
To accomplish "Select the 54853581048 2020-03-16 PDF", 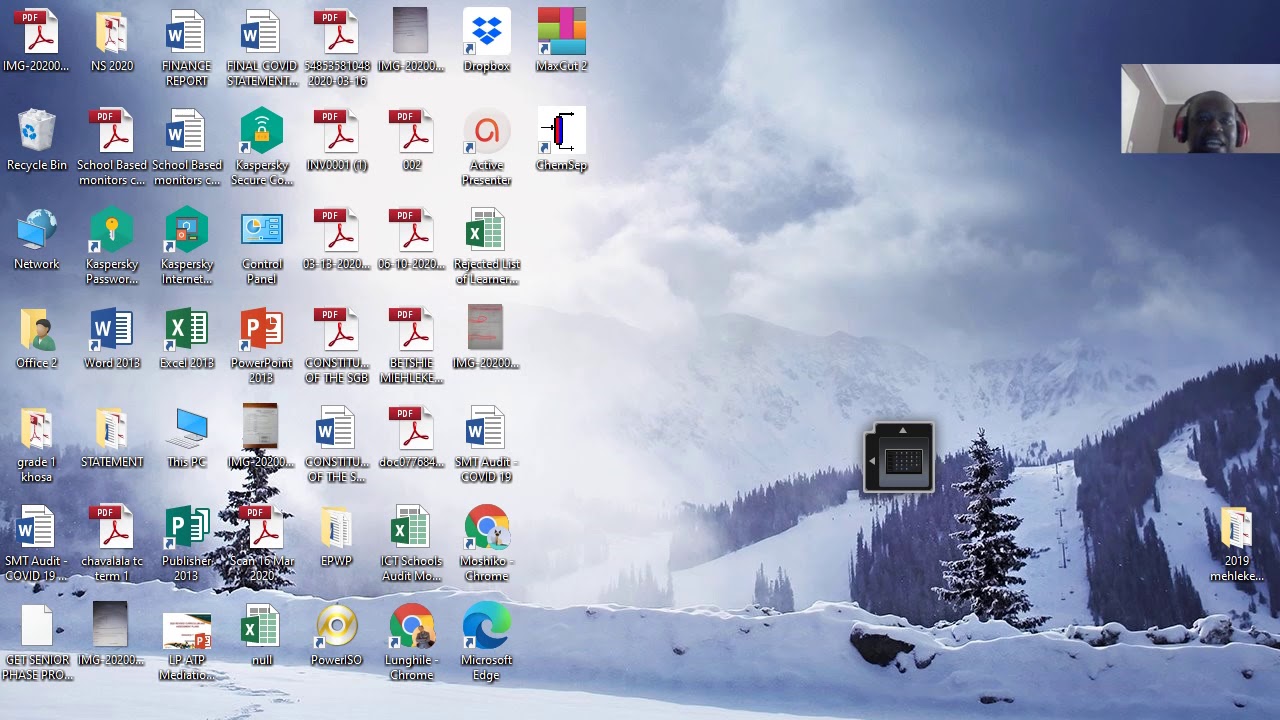I will 337,48.
